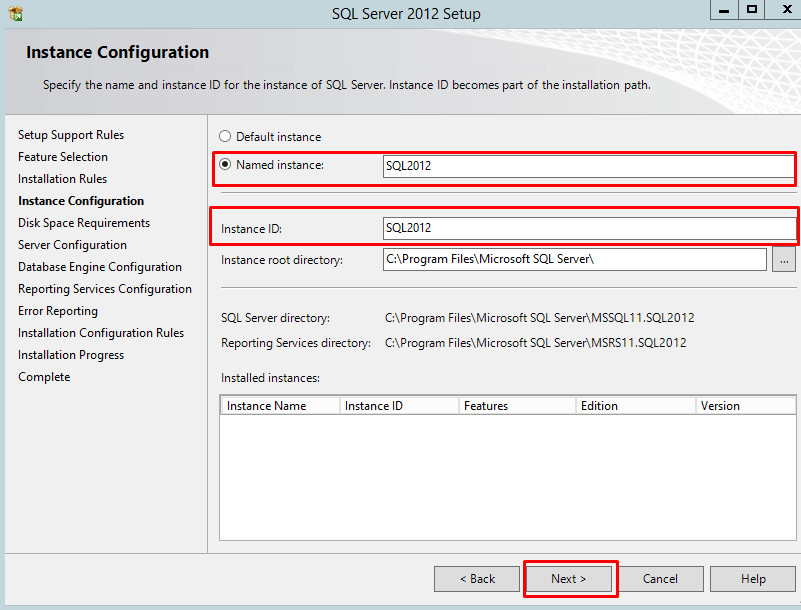Click the Instance root directory field

575,260
